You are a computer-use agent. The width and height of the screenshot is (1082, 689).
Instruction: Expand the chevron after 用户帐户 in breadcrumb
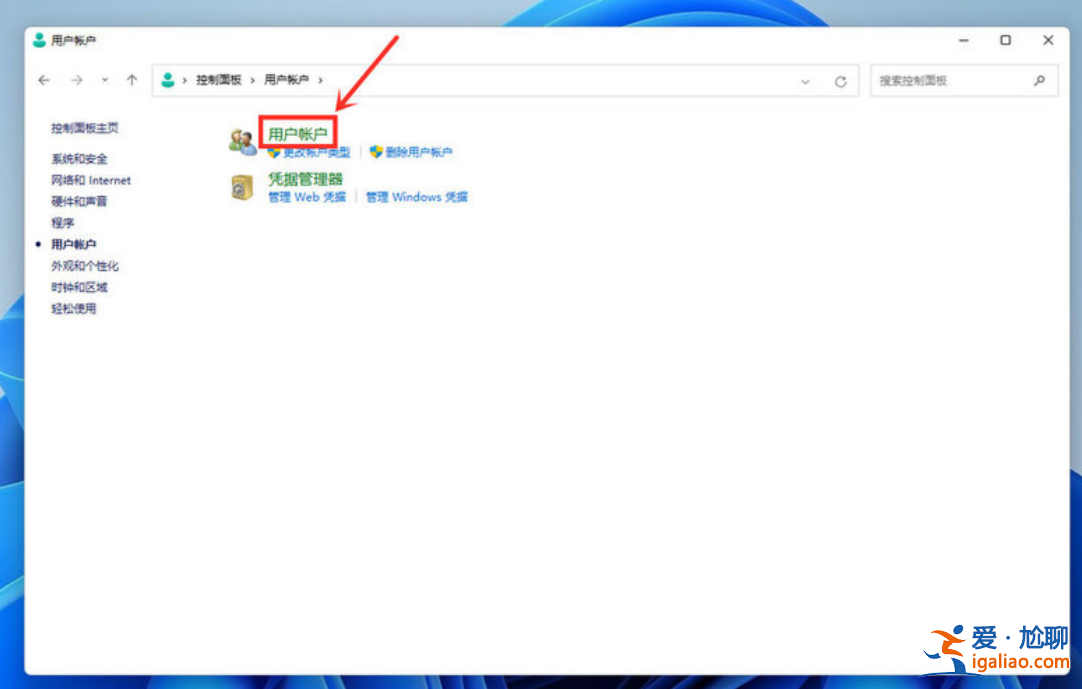pos(320,80)
